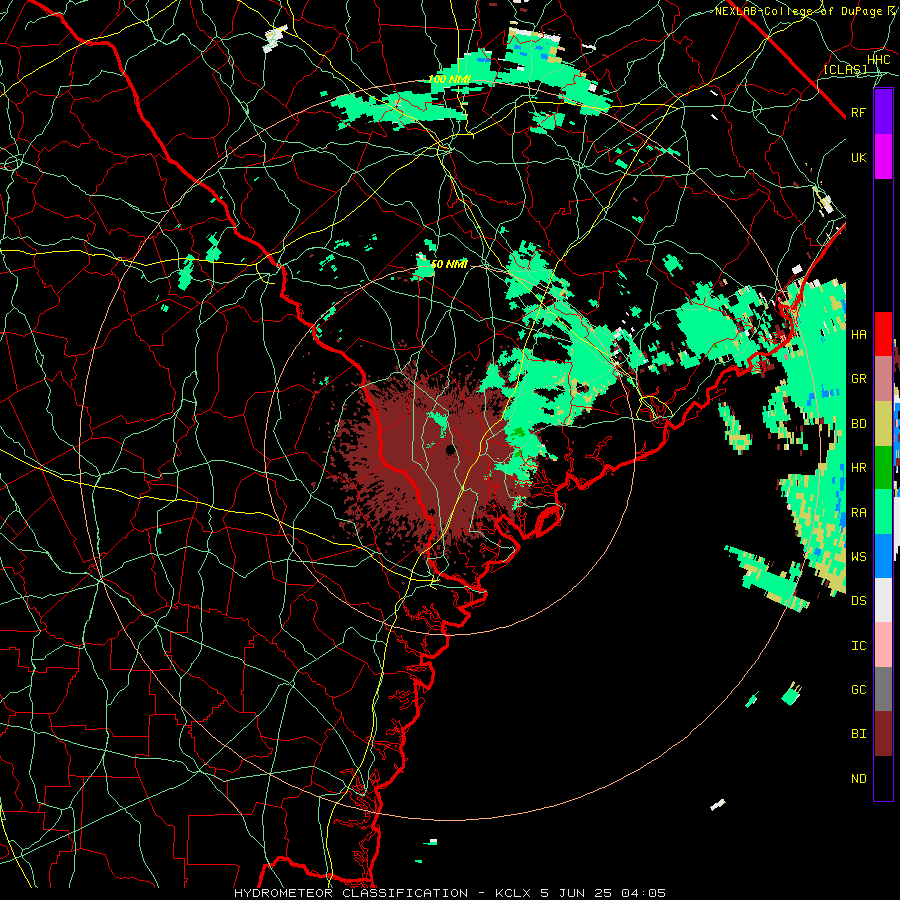Click the [CLAS] units label
Viewport: 900px width, 900px height.
pyautogui.click(x=845, y=70)
